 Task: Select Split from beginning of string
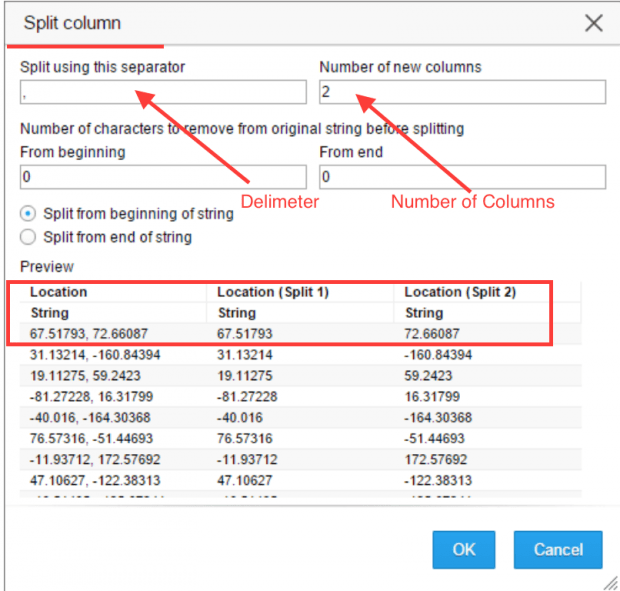(x=28, y=214)
